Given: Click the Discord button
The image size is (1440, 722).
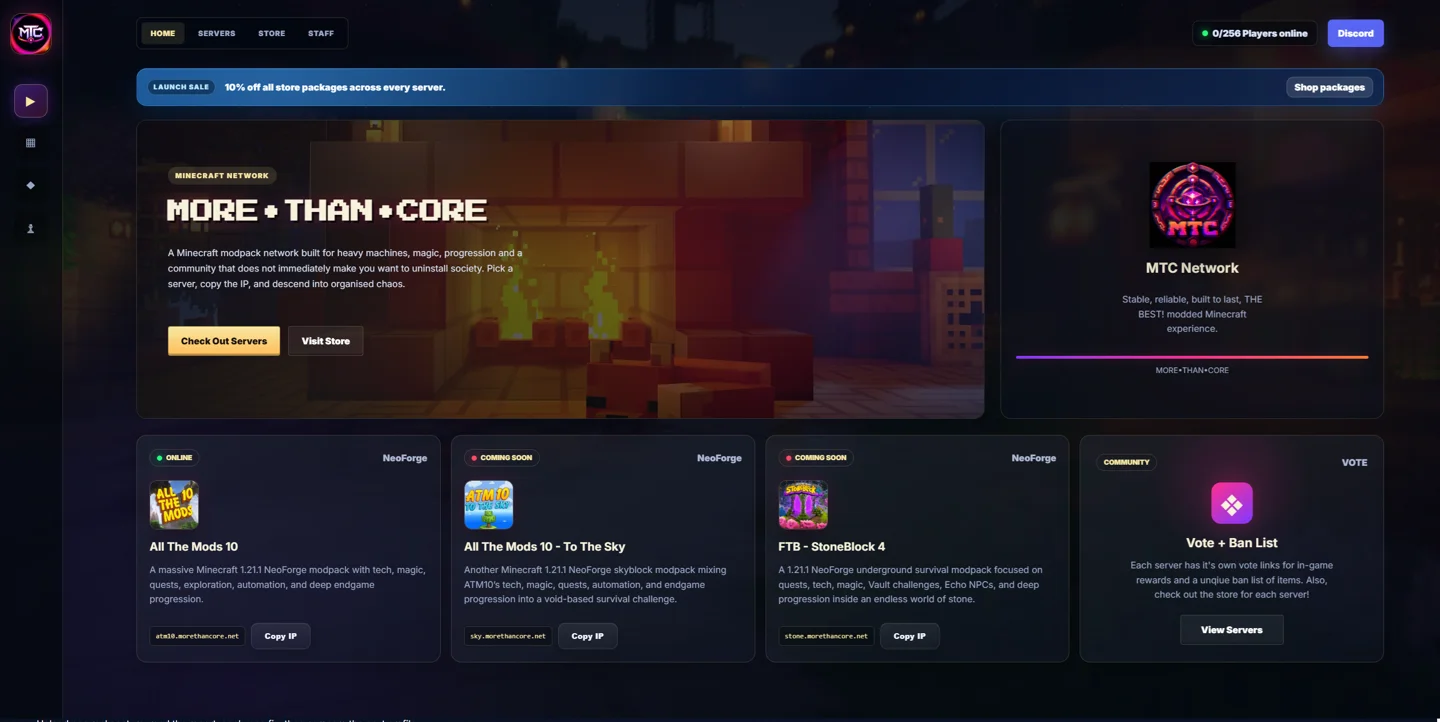Looking at the screenshot, I should tap(1356, 33).
